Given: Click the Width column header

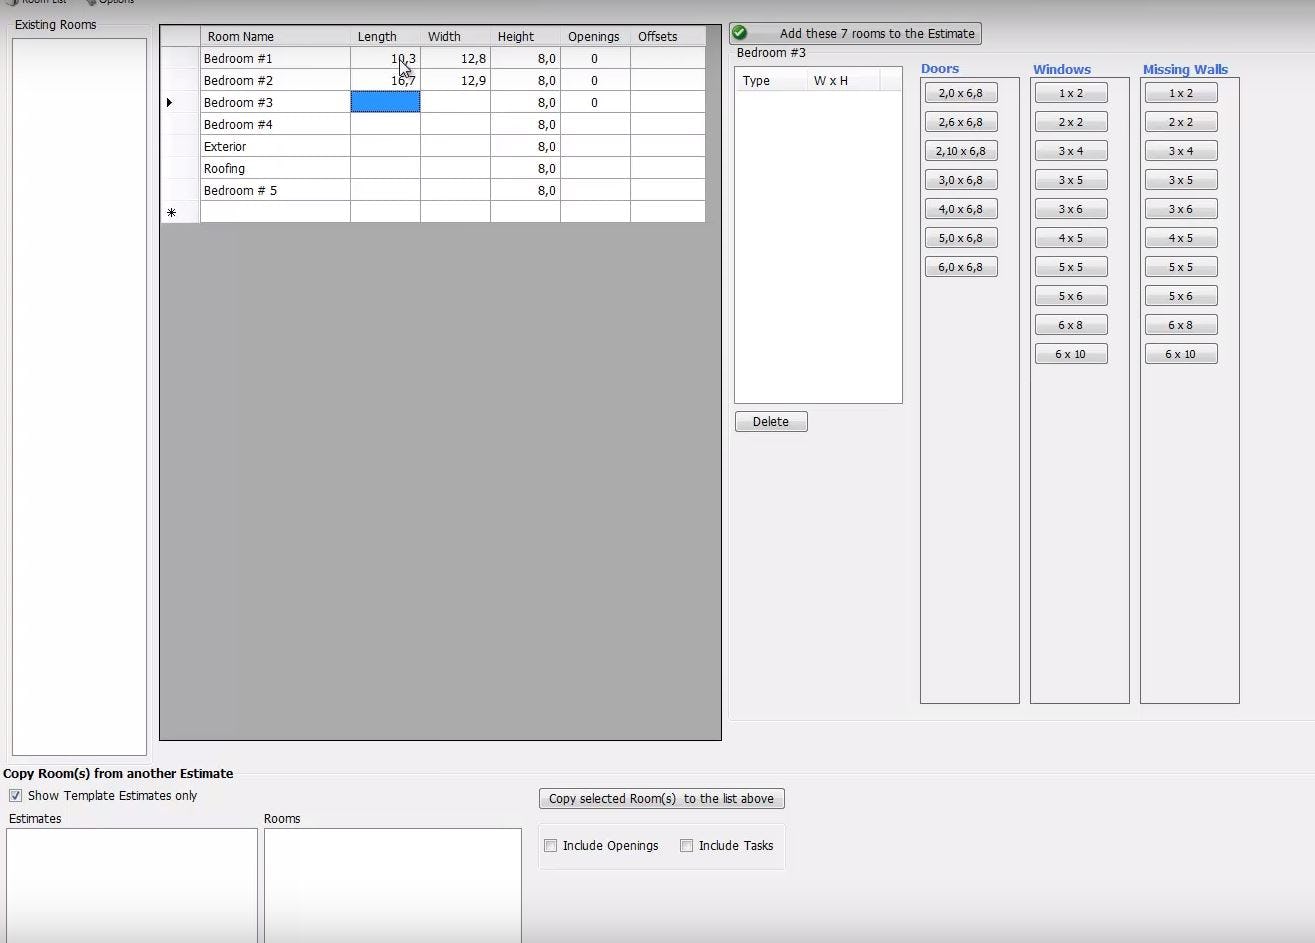Looking at the screenshot, I should click(x=444, y=36).
